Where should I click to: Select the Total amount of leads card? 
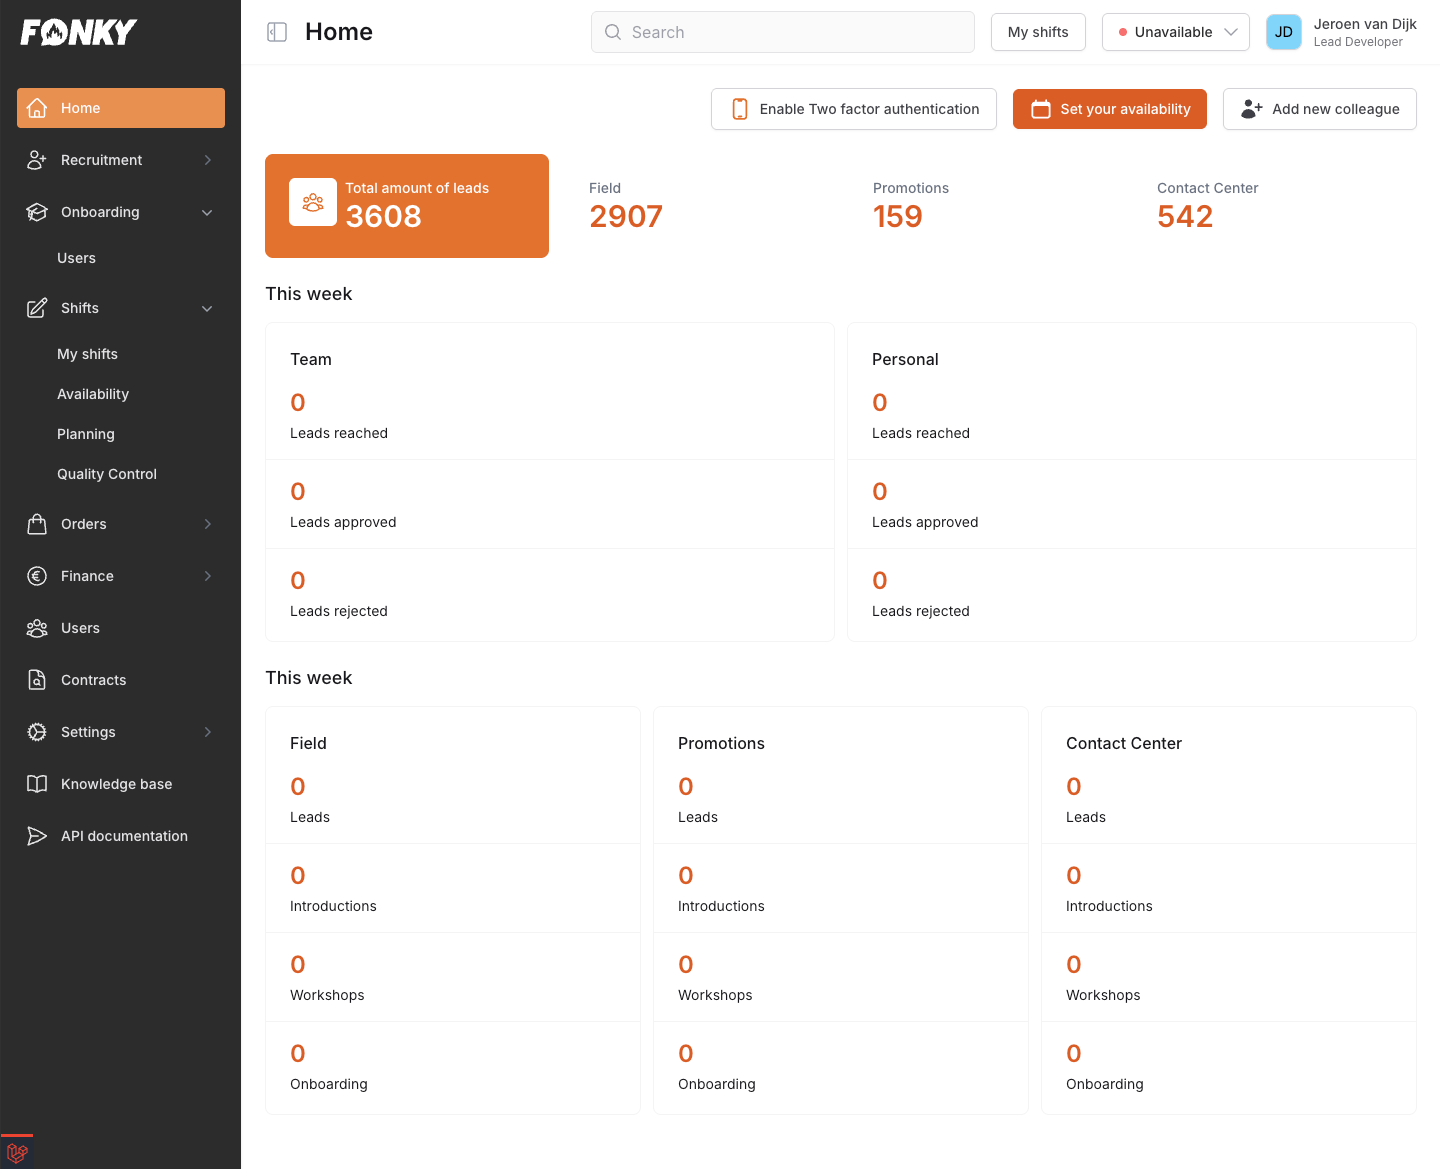pyautogui.click(x=406, y=205)
